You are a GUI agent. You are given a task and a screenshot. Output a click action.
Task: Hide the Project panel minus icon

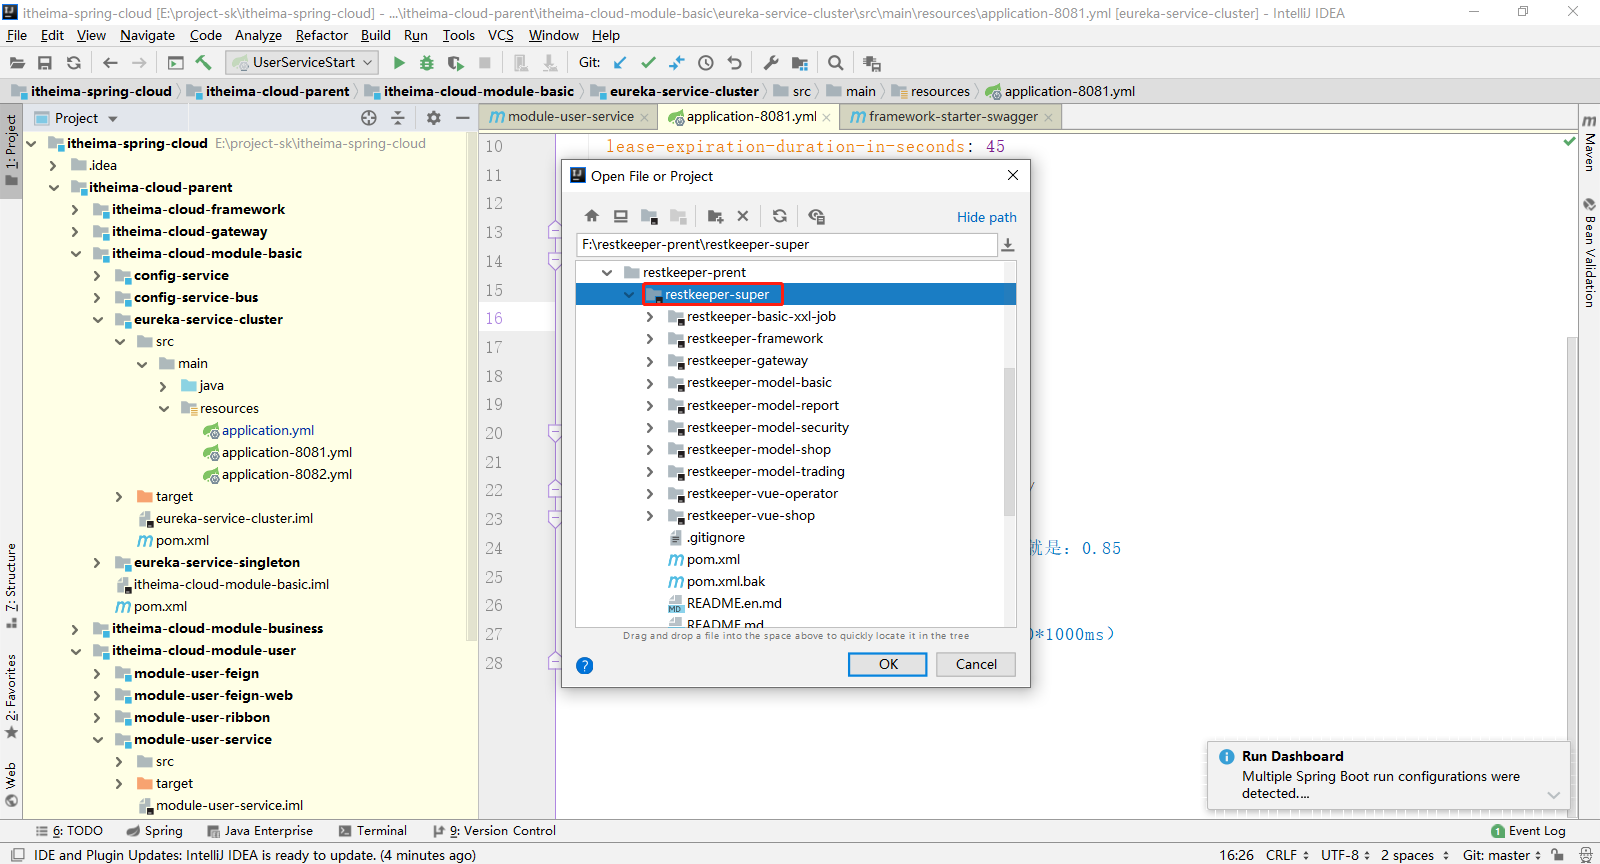pyautogui.click(x=462, y=118)
